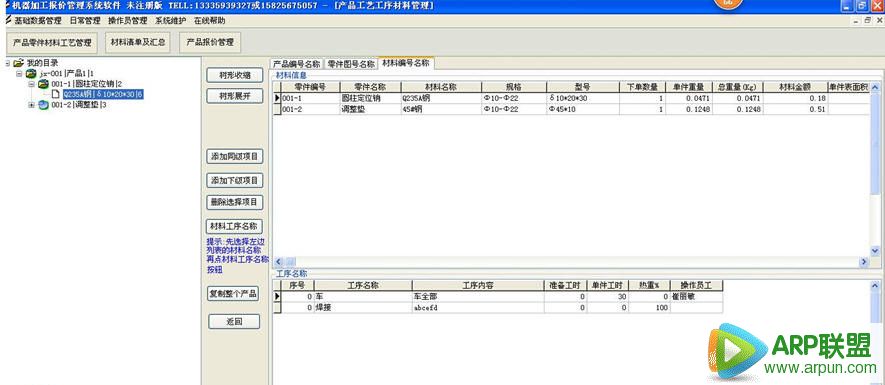The width and height of the screenshot is (885, 385).
Task: Select the 45#钢 material name cell
Action: [441, 109]
